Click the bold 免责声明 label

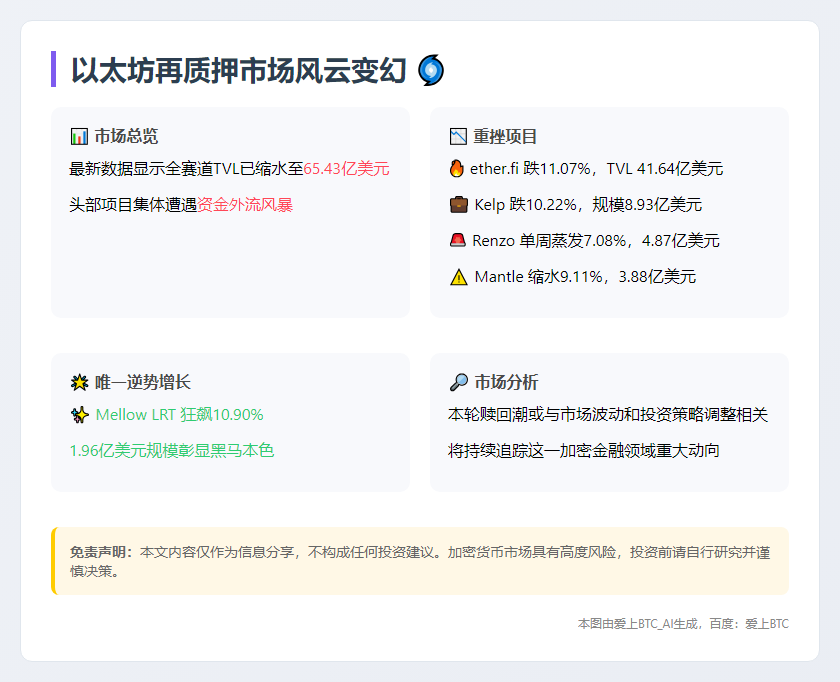coord(101,552)
